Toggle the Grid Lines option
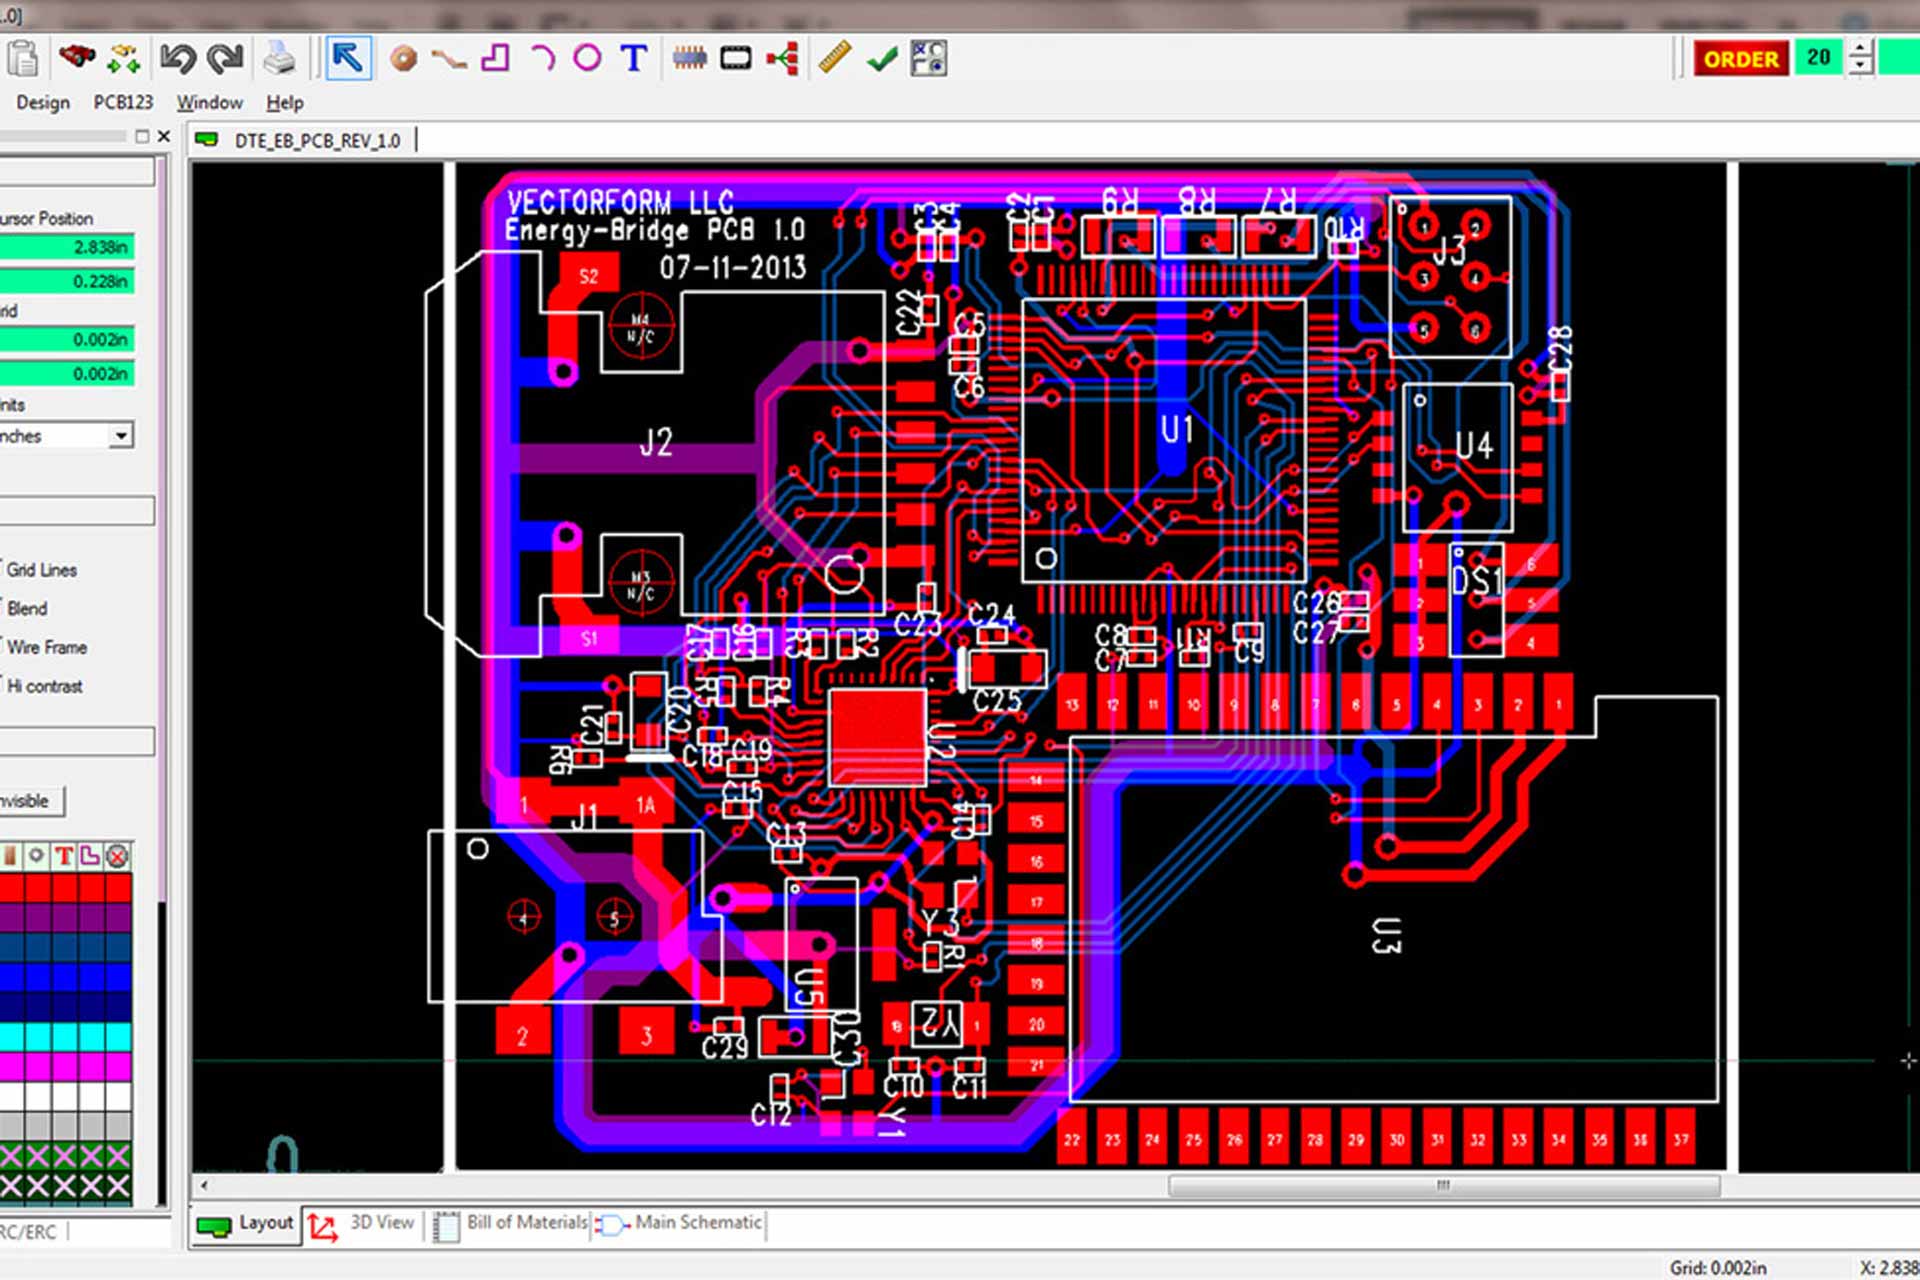 (41, 570)
